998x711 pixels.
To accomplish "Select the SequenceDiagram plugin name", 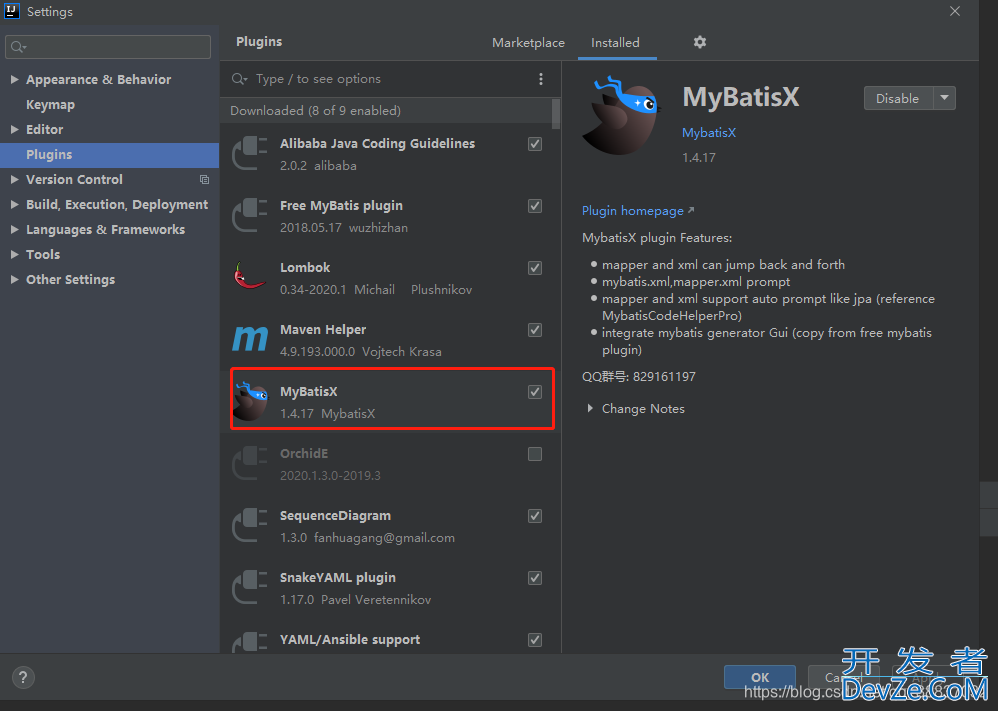I will coord(335,516).
